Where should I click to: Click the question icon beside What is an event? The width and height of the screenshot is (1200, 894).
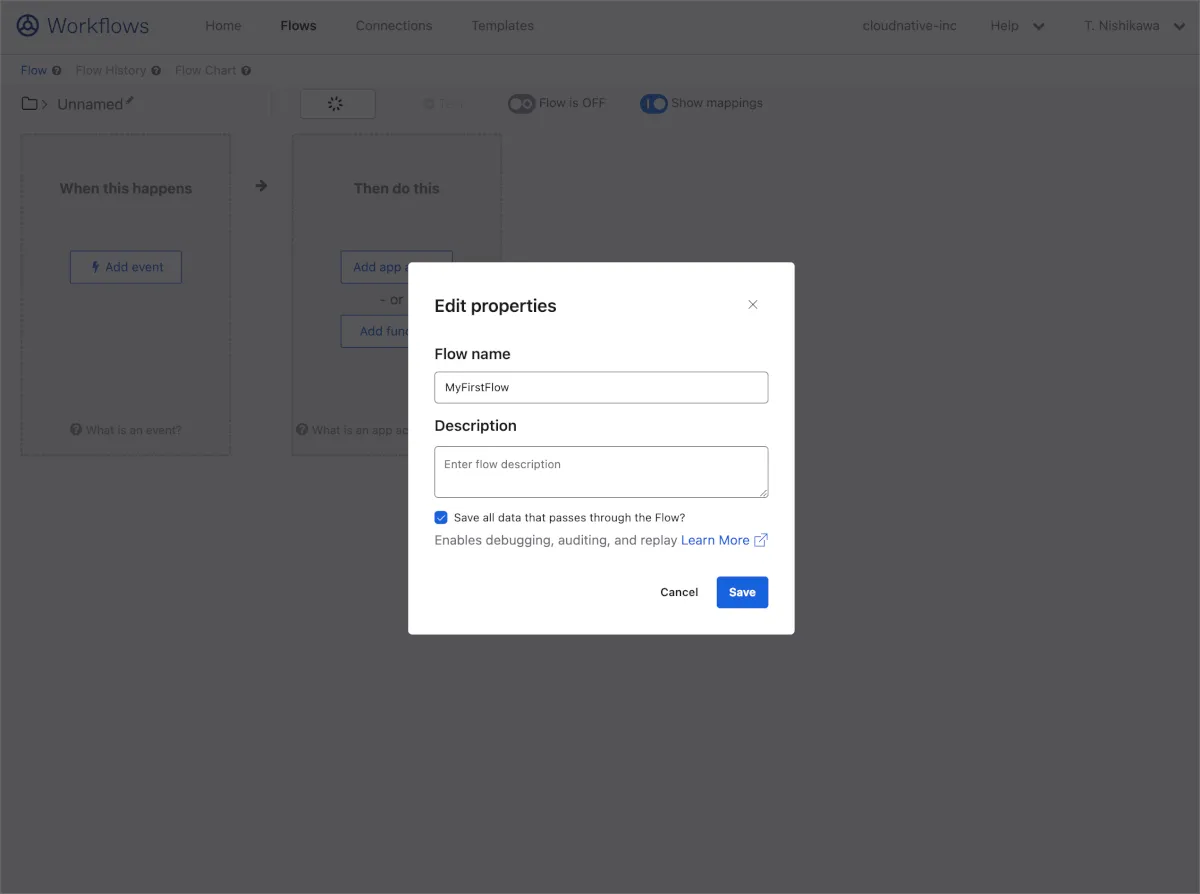tap(76, 430)
